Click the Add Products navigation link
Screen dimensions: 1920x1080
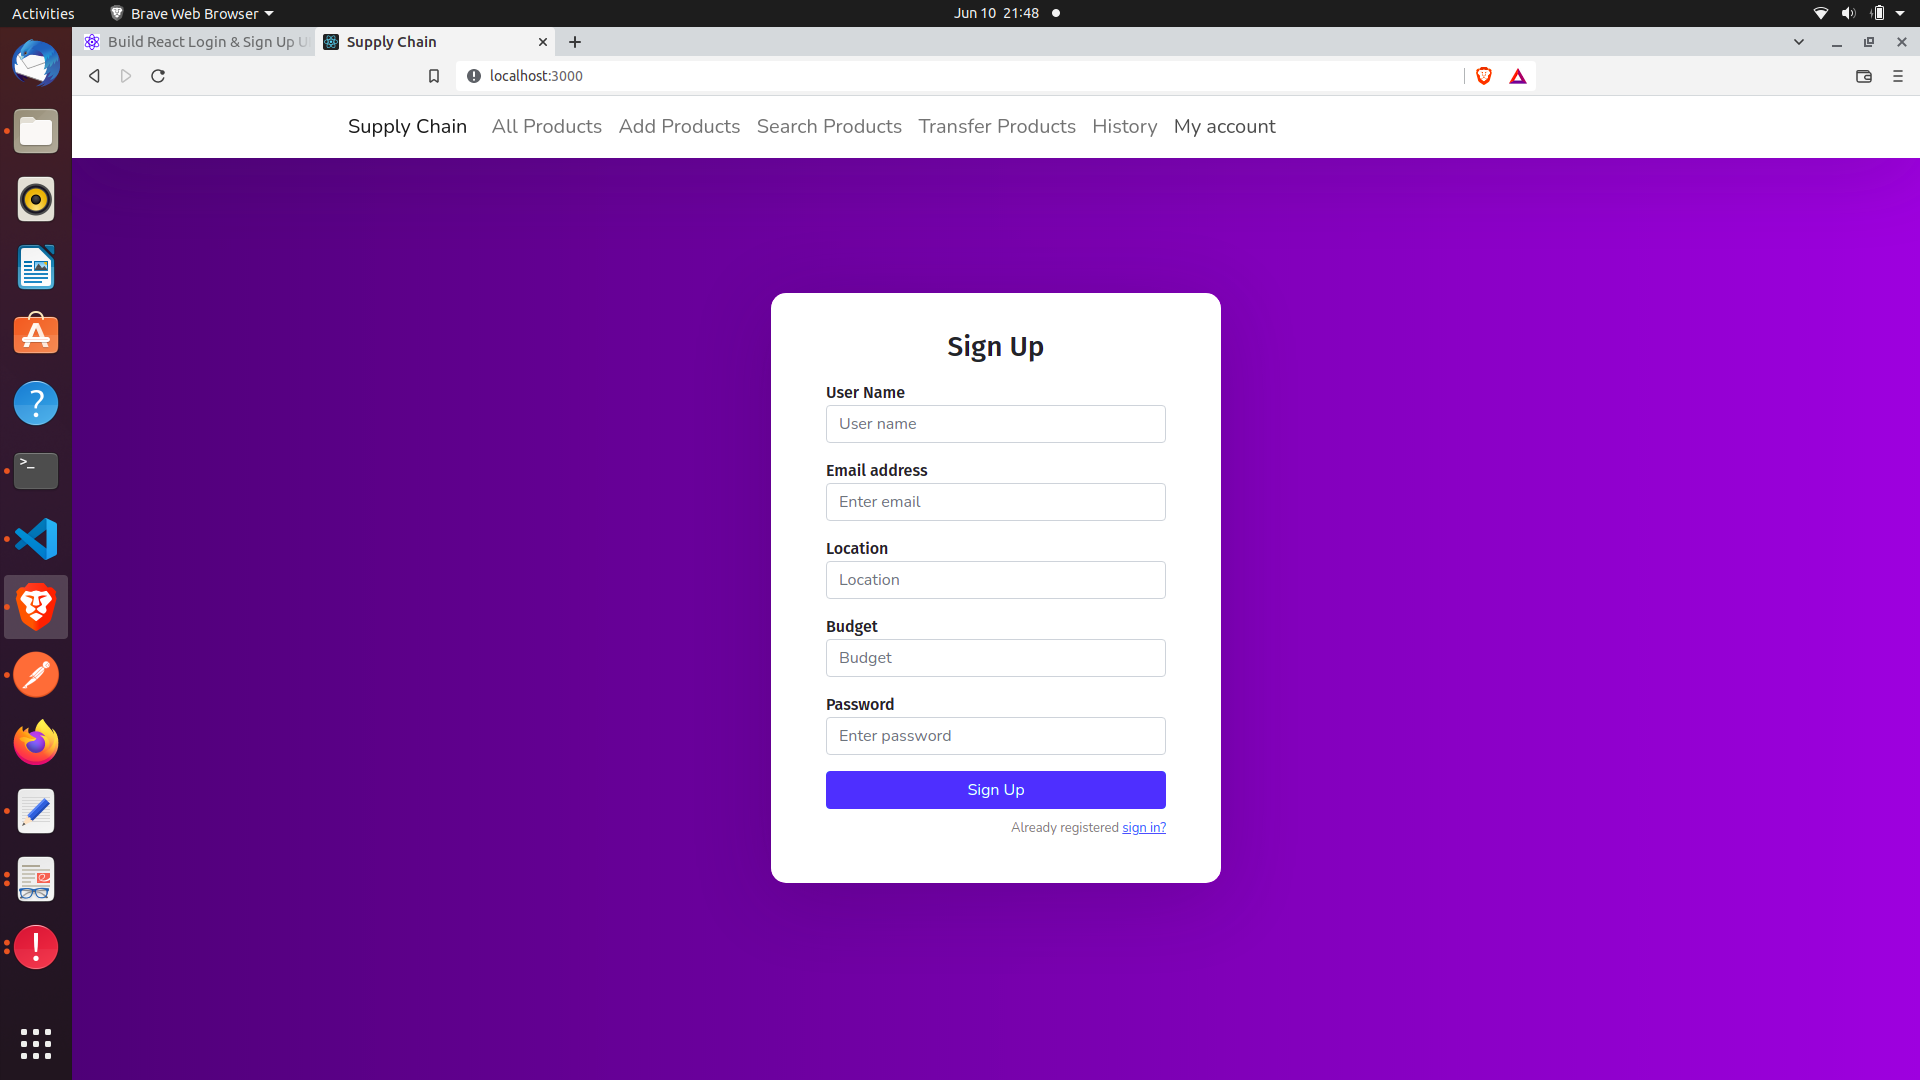(x=679, y=125)
